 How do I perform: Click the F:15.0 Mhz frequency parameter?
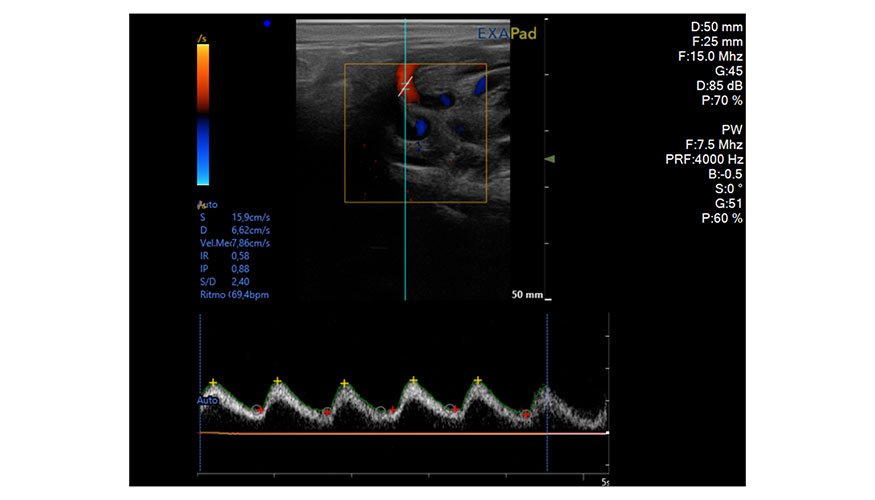(x=710, y=56)
